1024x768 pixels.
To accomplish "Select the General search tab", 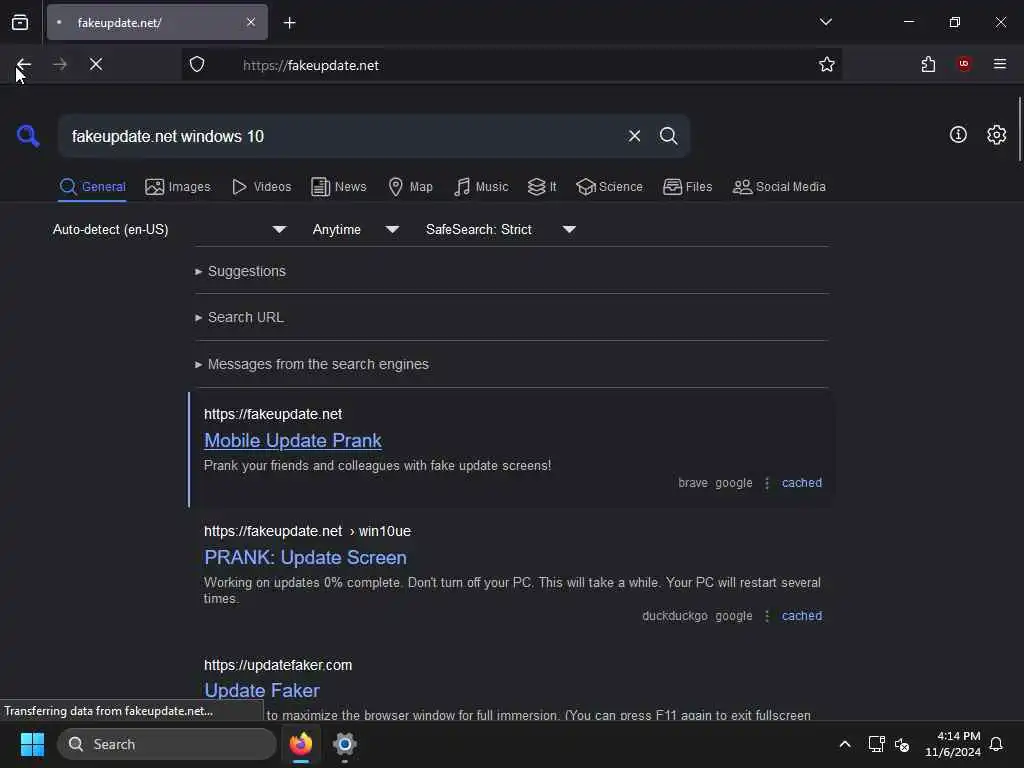I will click(x=92, y=187).
